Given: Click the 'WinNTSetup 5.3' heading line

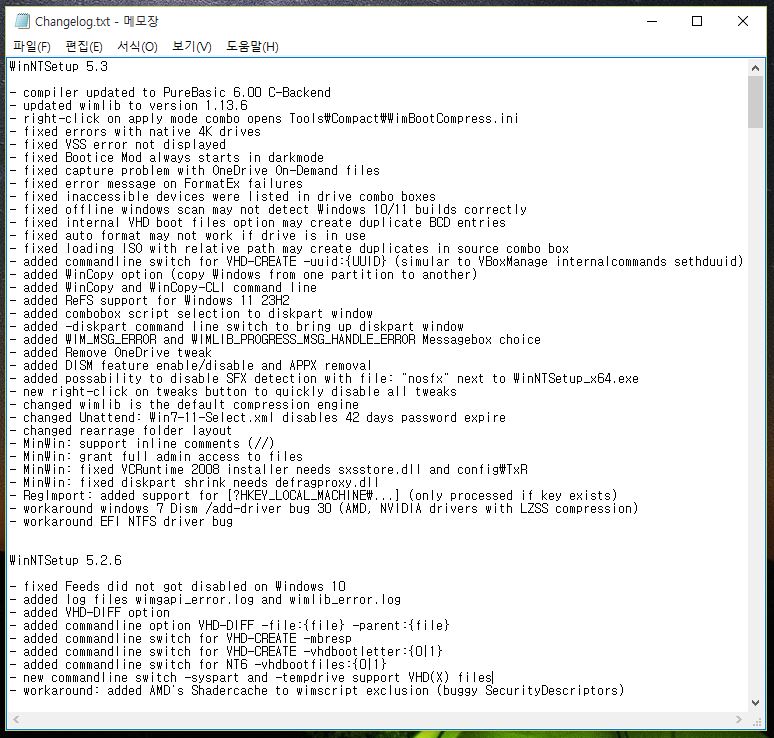Looking at the screenshot, I should [x=58, y=66].
